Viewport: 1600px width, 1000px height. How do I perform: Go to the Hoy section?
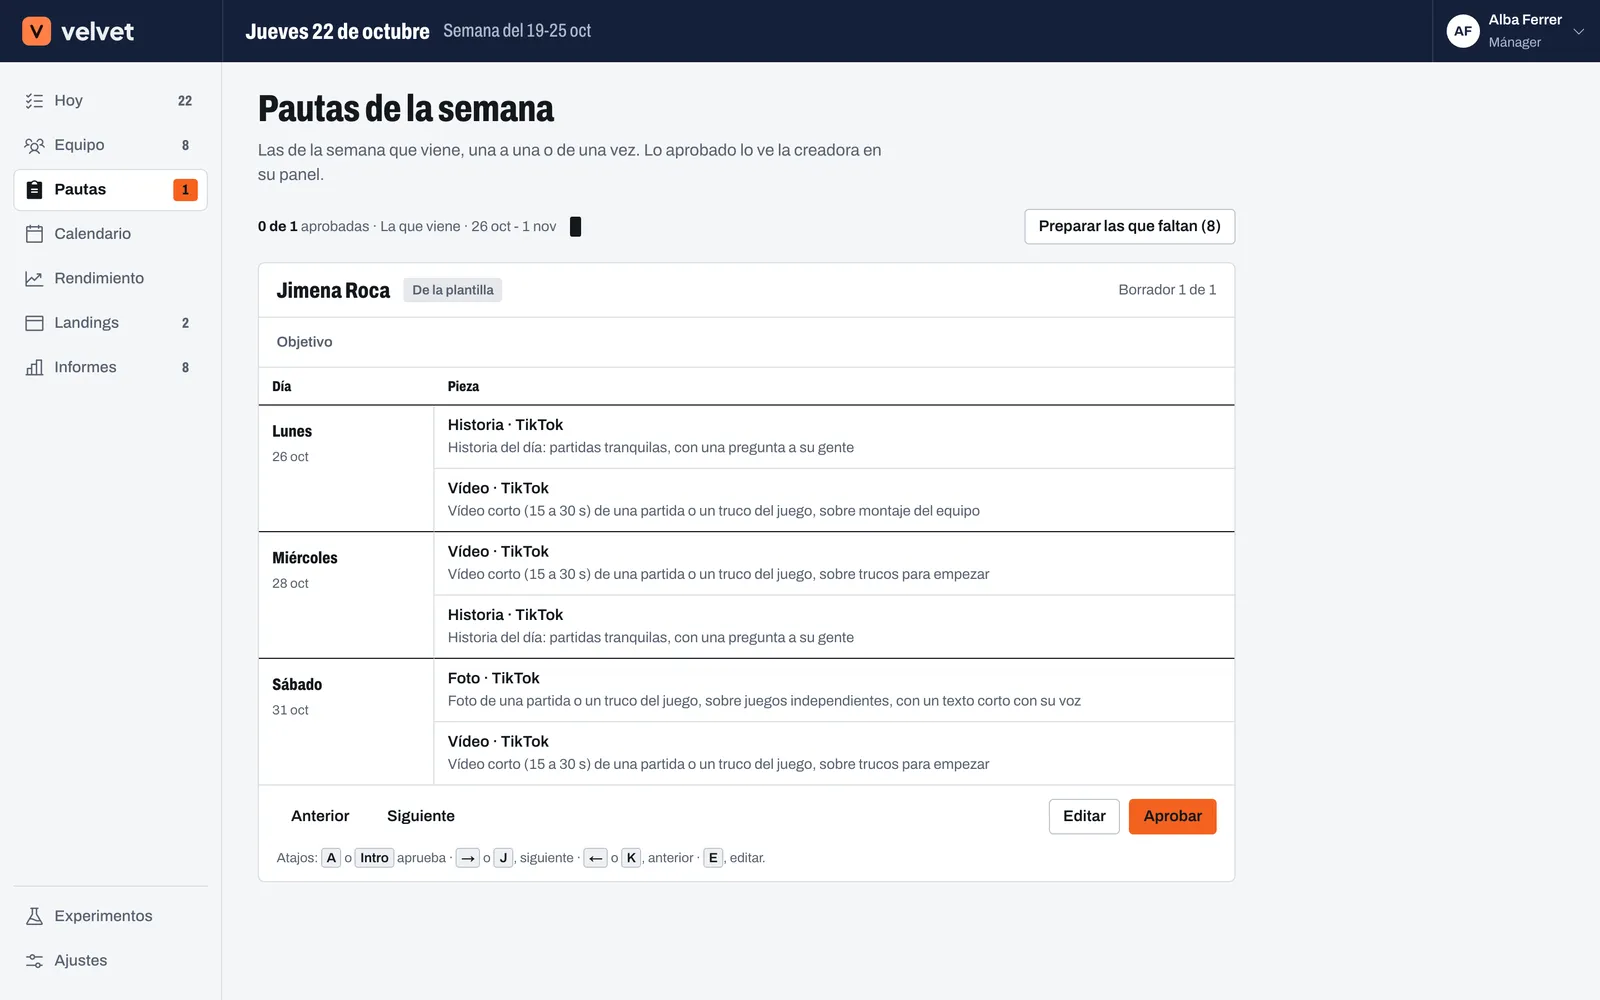click(110, 101)
